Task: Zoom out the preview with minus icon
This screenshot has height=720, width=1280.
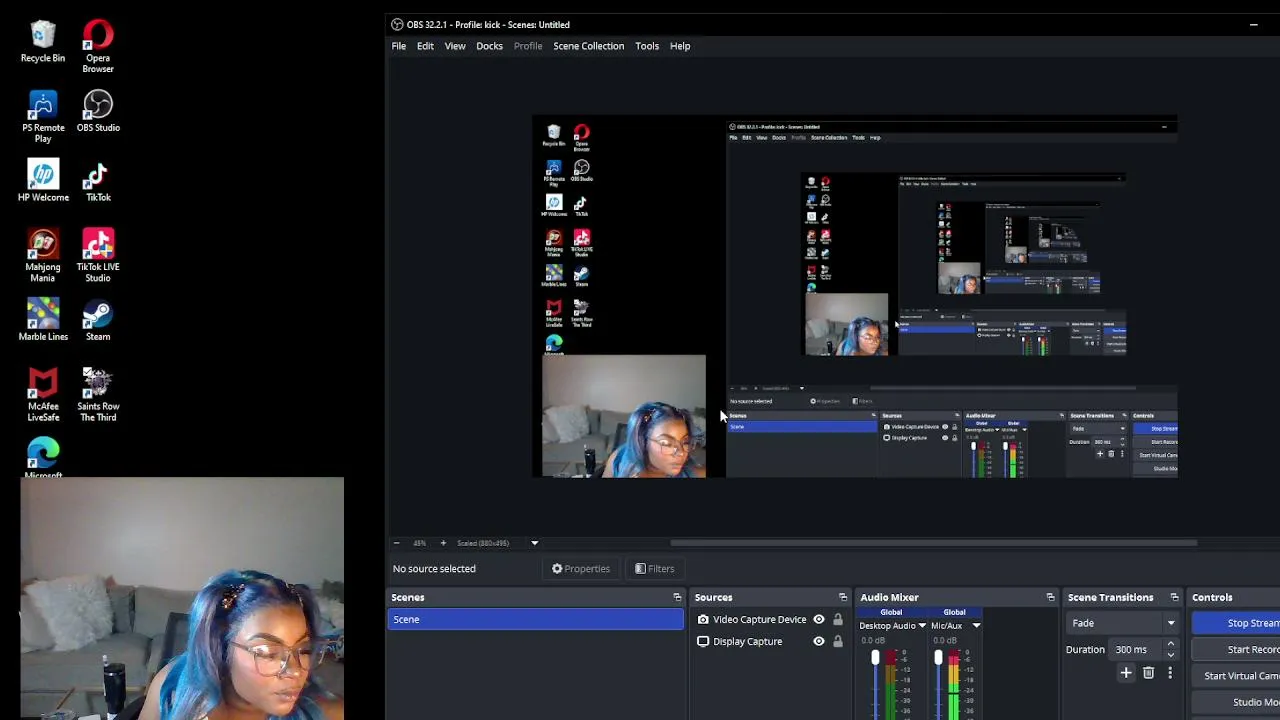Action: coord(396,543)
